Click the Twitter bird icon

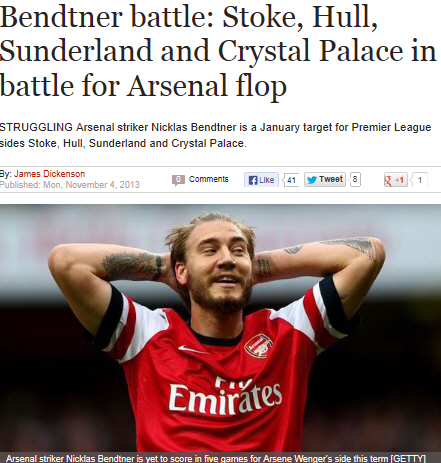click(x=312, y=180)
